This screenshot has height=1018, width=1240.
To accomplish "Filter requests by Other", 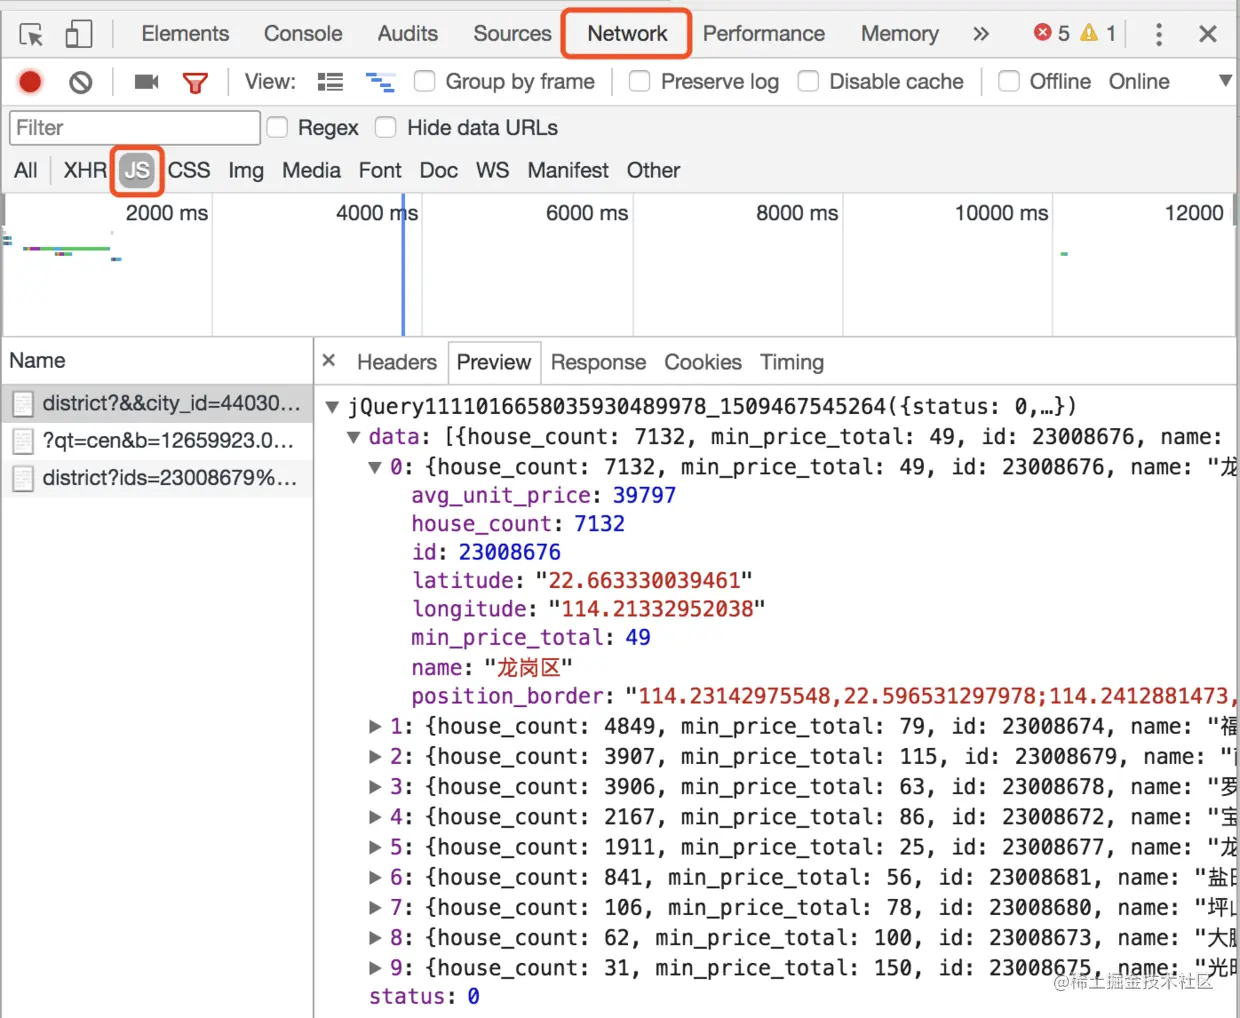I will tap(653, 170).
